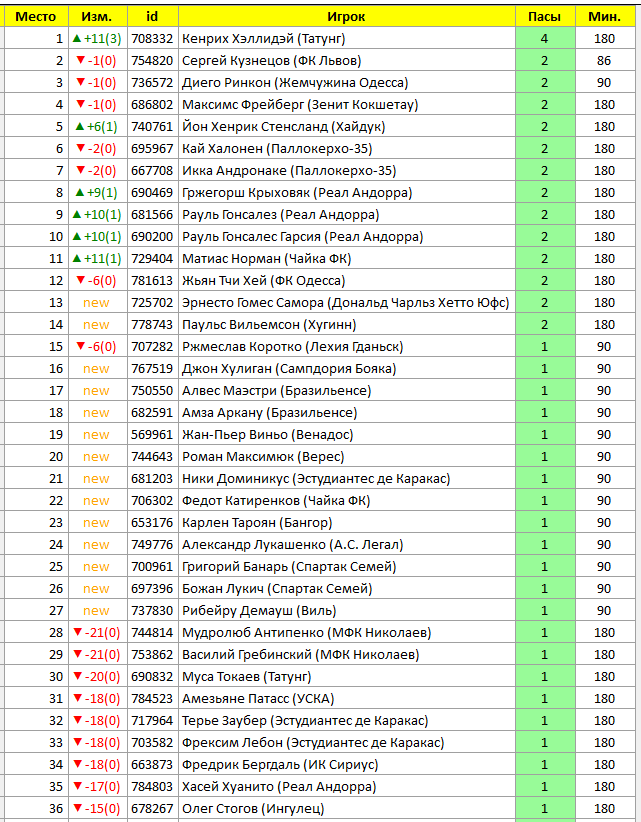This screenshot has width=641, height=822.
Task: Click the down arrow in Хасей Хуанито row
Action: pyautogui.click(x=78, y=786)
